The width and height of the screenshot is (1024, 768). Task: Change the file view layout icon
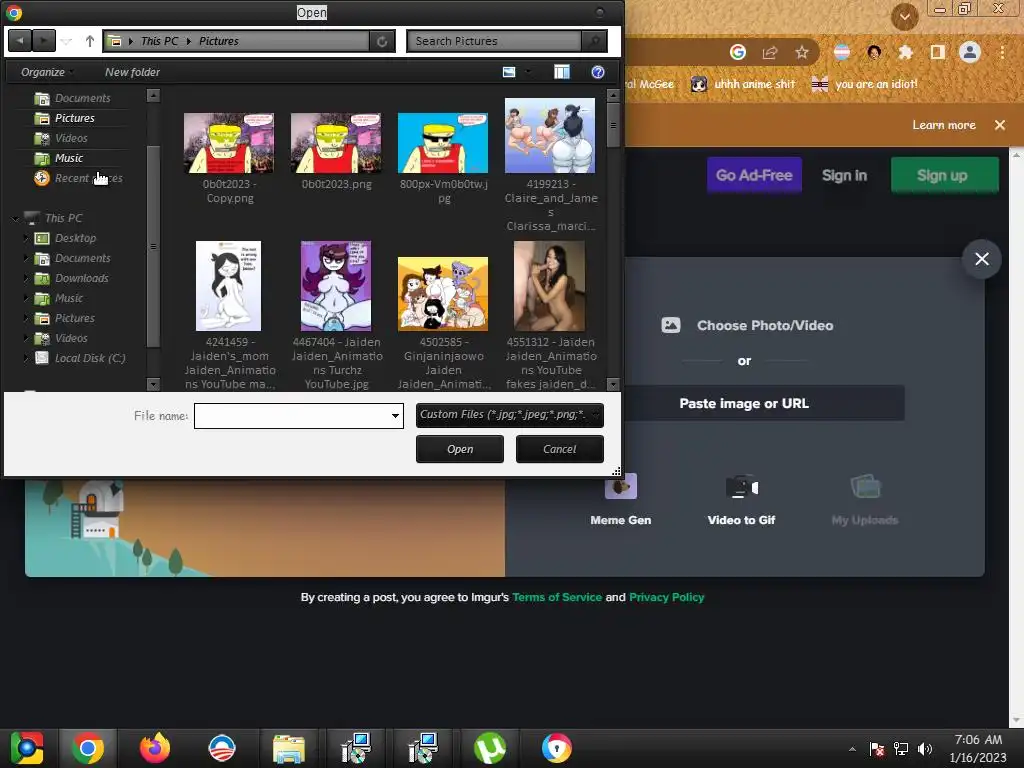[x=509, y=72]
